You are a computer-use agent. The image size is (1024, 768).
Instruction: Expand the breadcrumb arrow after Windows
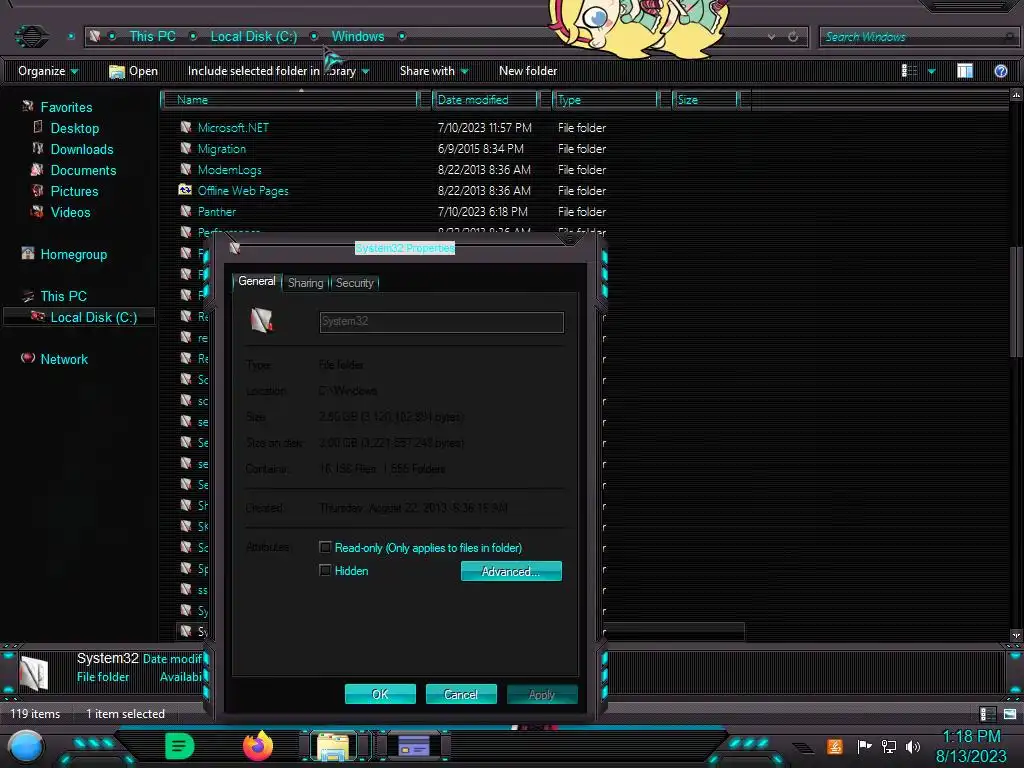[402, 37]
